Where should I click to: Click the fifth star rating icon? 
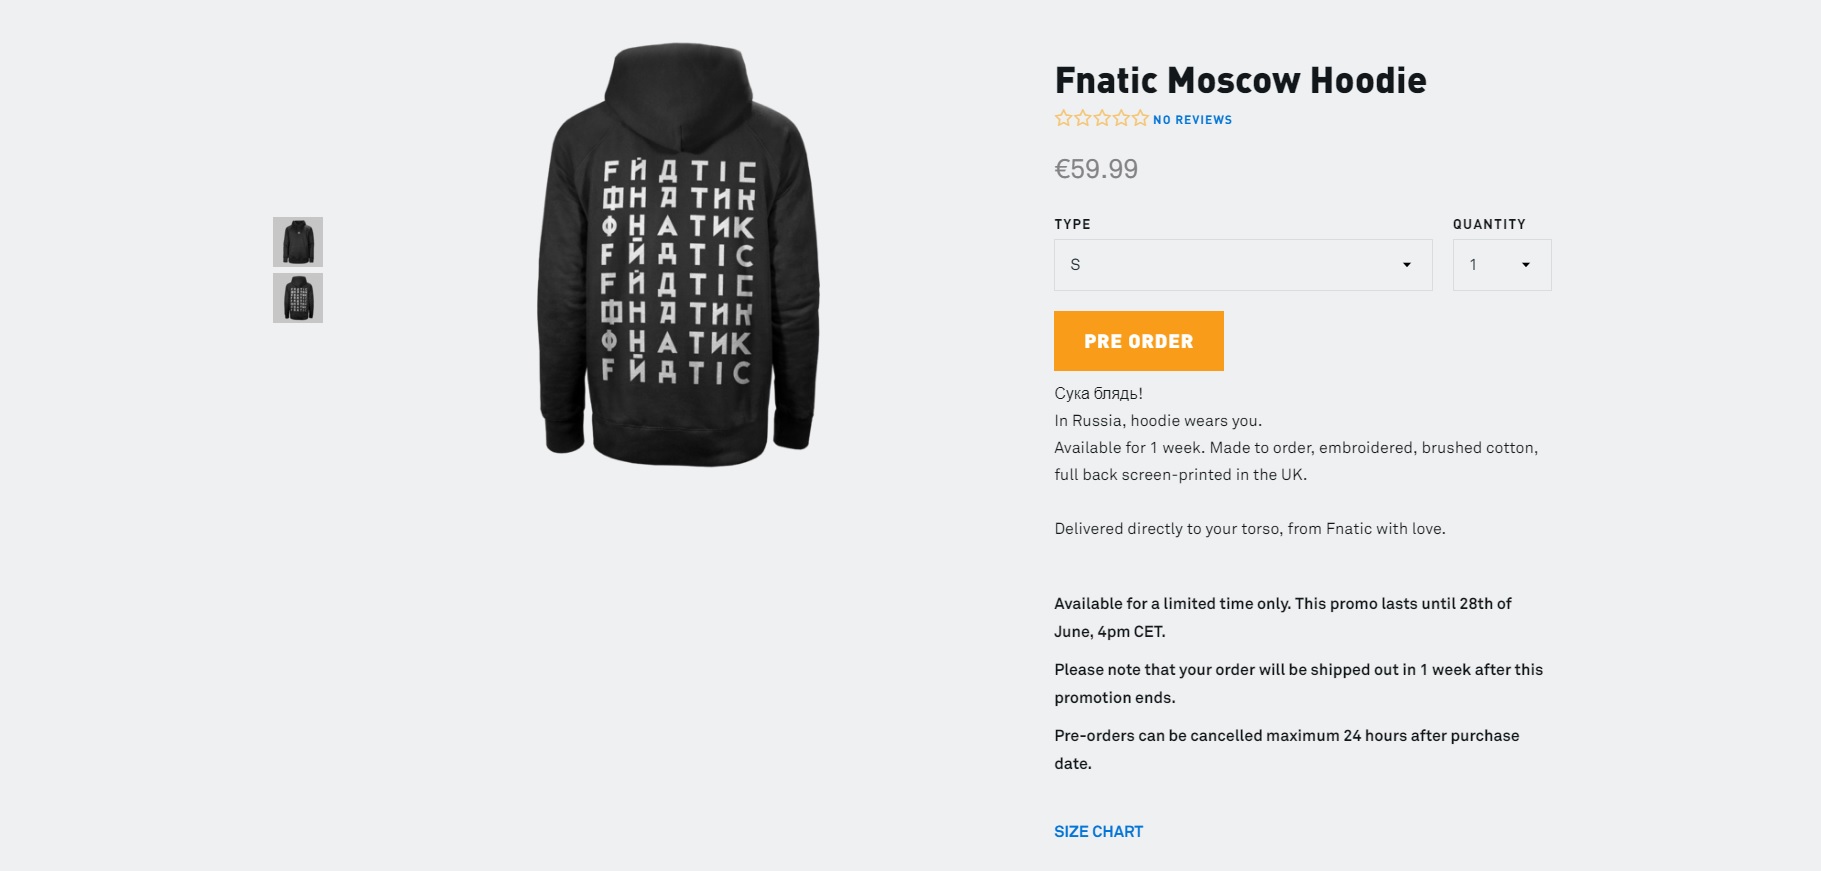[x=1141, y=118]
